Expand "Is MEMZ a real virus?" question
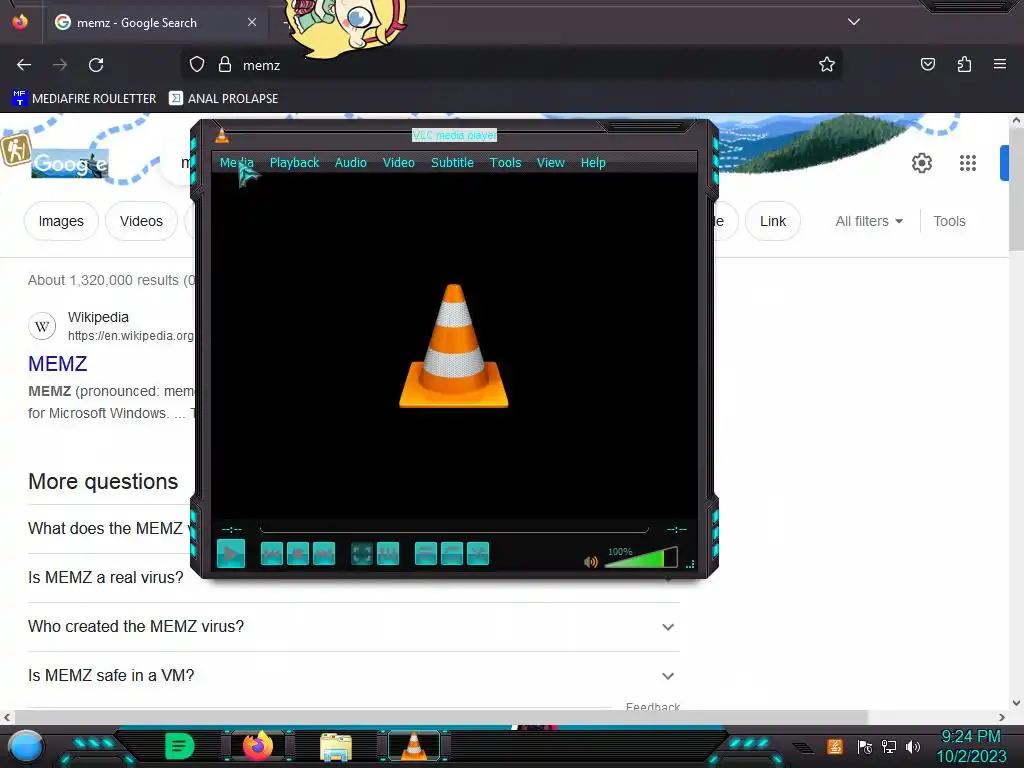This screenshot has width=1024, height=768. (x=105, y=577)
